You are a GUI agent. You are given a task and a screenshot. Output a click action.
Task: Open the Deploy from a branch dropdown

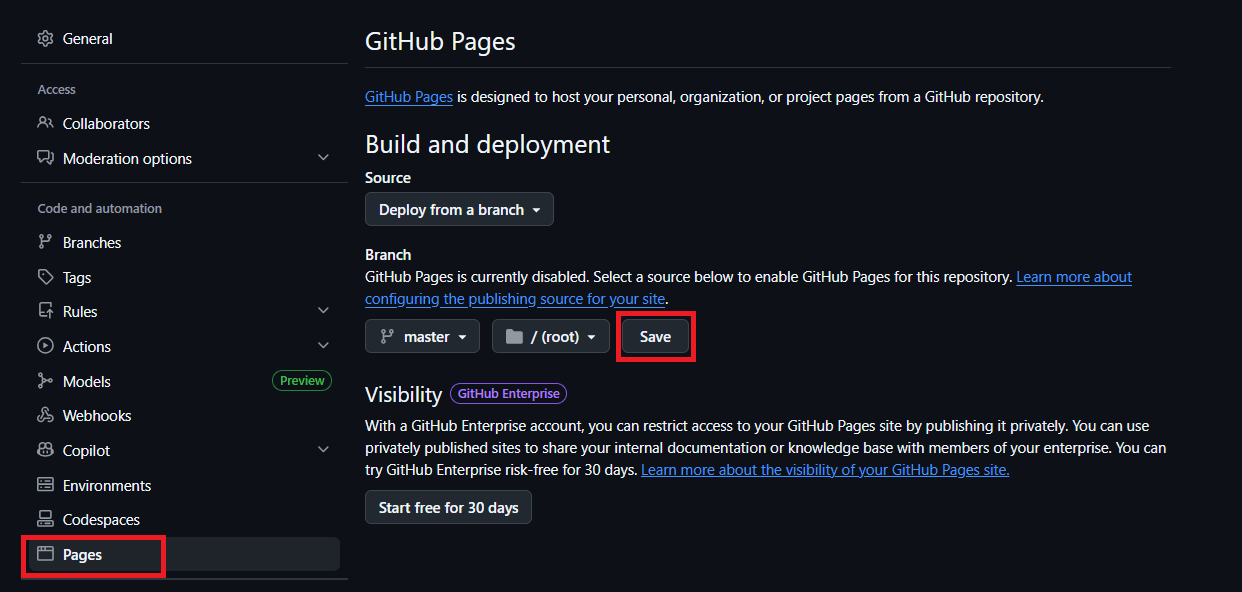(x=459, y=210)
